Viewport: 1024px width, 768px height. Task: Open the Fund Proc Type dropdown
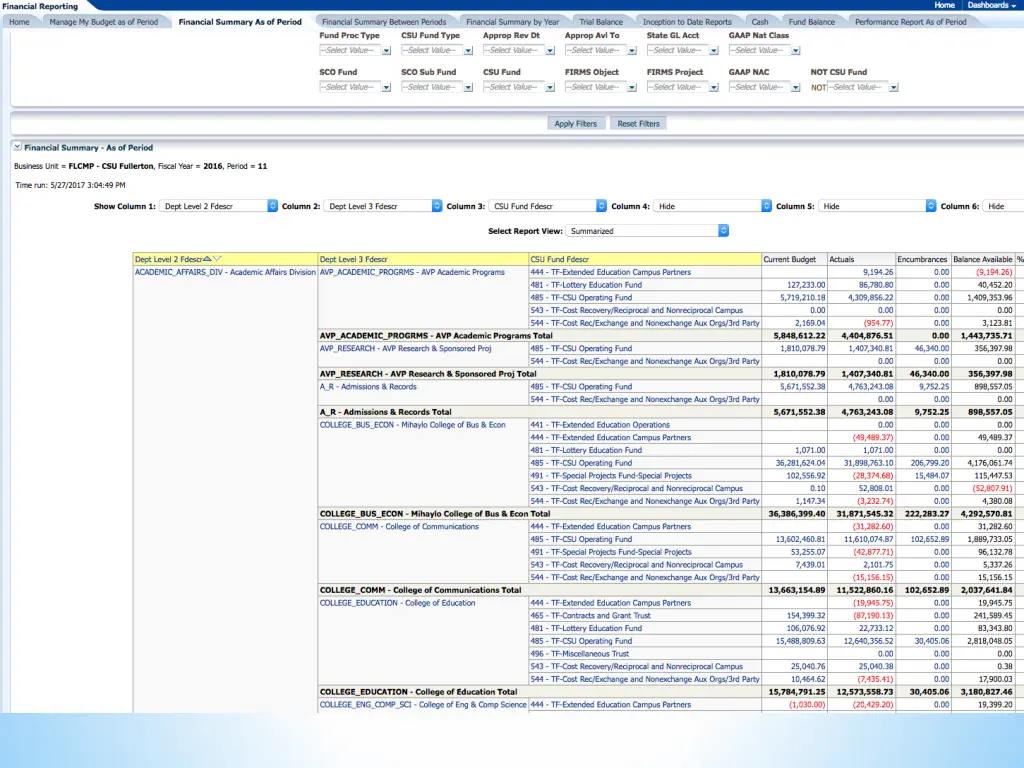pos(386,50)
